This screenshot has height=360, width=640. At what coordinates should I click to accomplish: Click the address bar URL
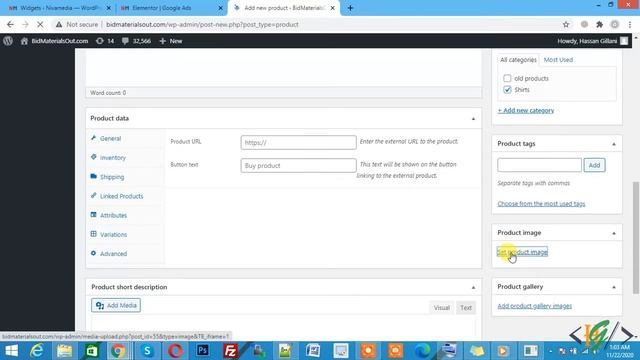[x=202, y=24]
